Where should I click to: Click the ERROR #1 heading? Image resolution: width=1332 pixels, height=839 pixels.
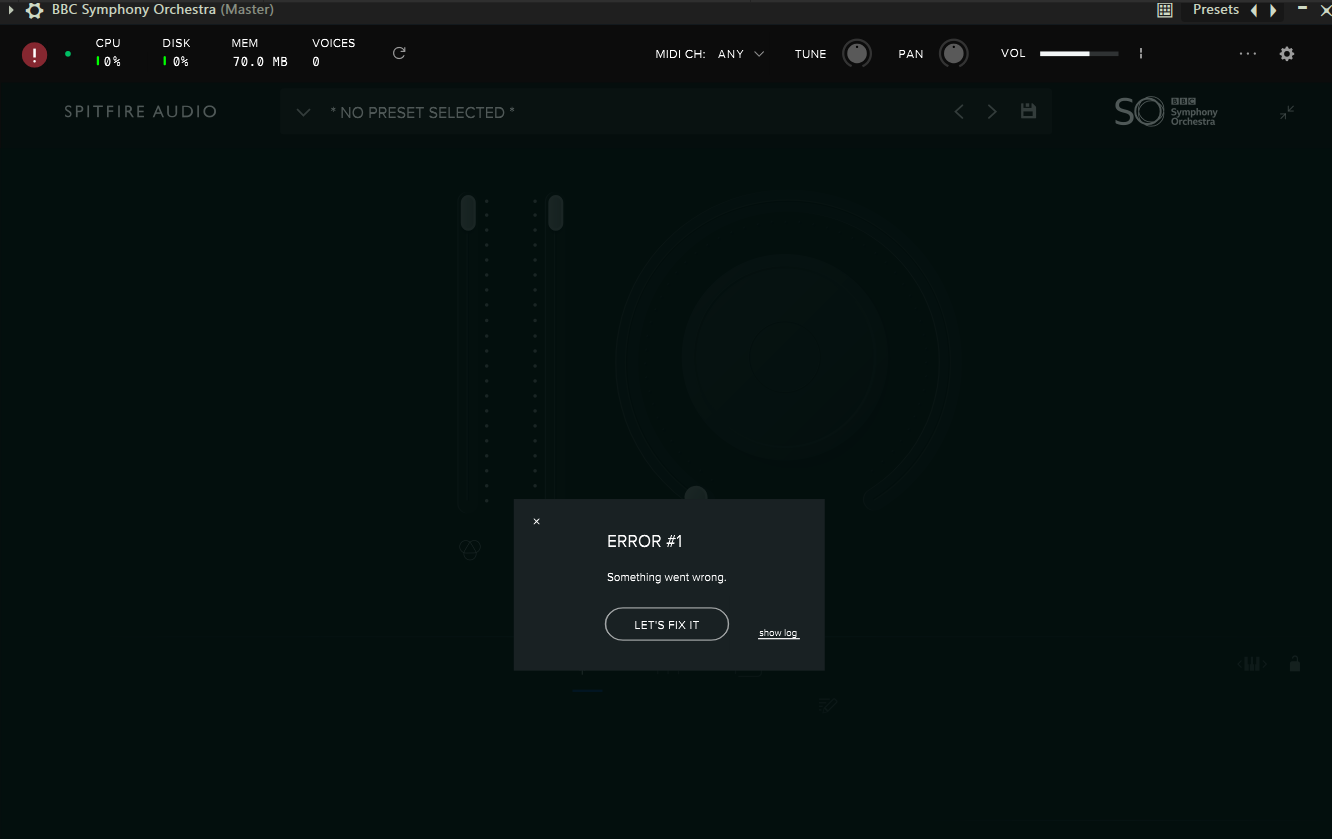click(x=644, y=541)
